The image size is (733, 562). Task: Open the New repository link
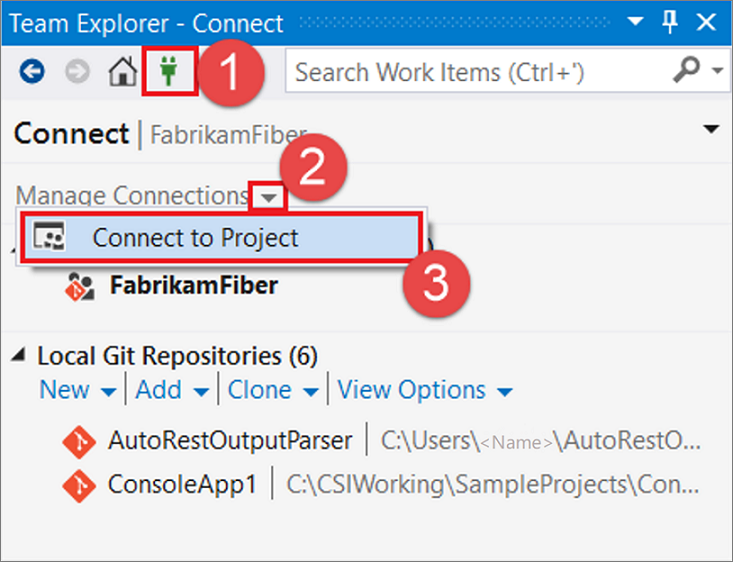tap(65, 389)
